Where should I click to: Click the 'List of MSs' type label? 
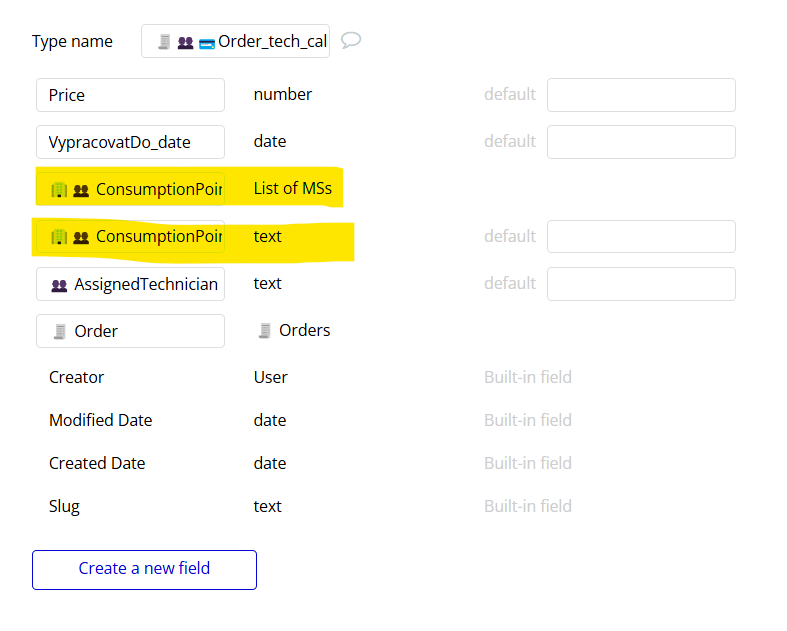coord(293,188)
